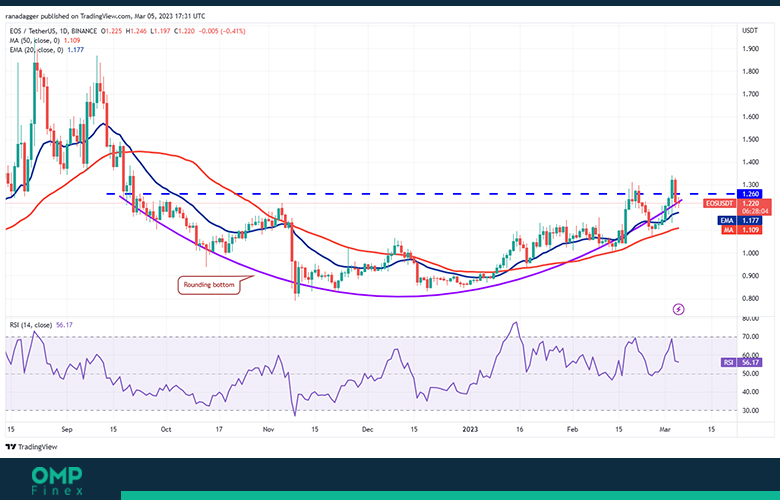The image size is (780, 500).
Task: Click the 'Nov' label on time axis
Action: 268,429
